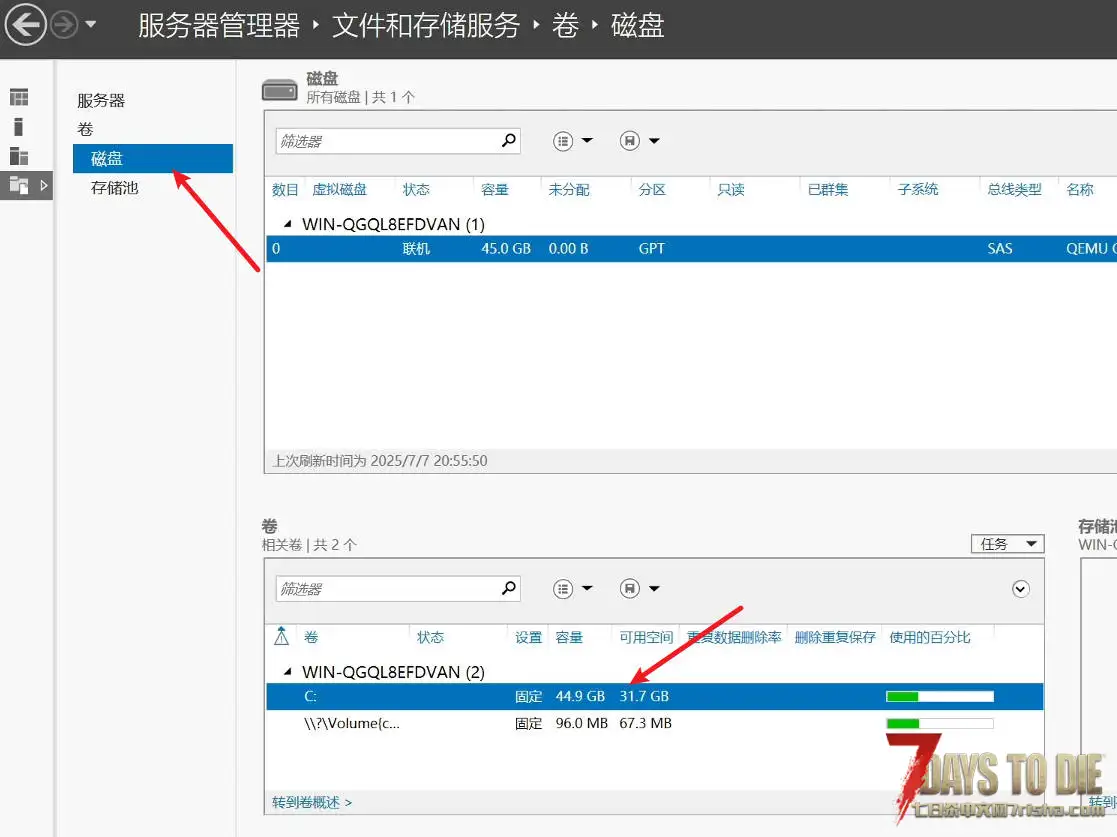The height and width of the screenshot is (837, 1117).
Task: Select 存储池 in navigation pane
Action: [x=115, y=187]
